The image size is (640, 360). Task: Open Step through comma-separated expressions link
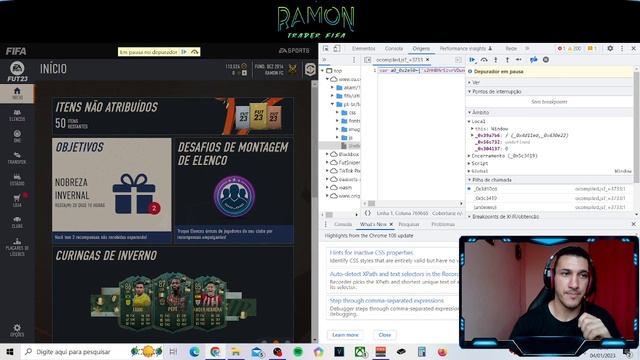pyautogui.click(x=387, y=300)
